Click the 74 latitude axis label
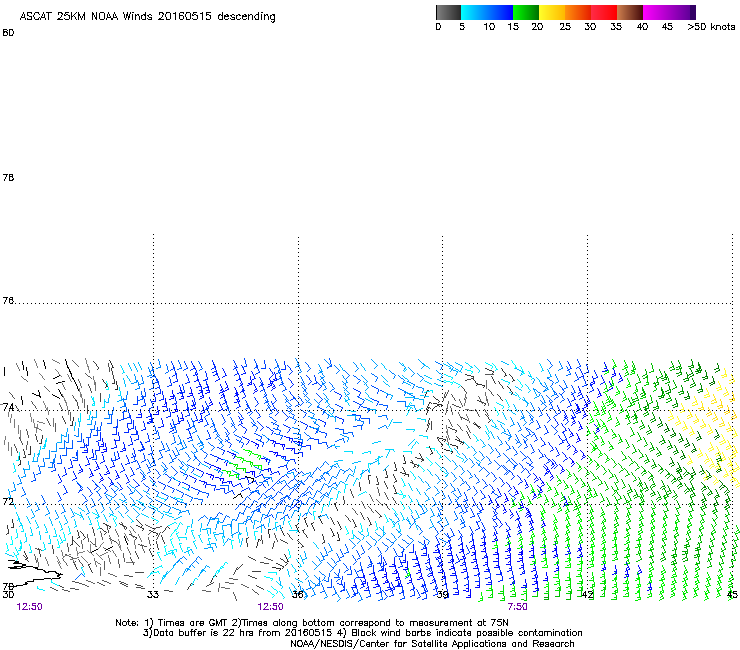Viewport: 740px width, 650px height. pyautogui.click(x=8, y=407)
